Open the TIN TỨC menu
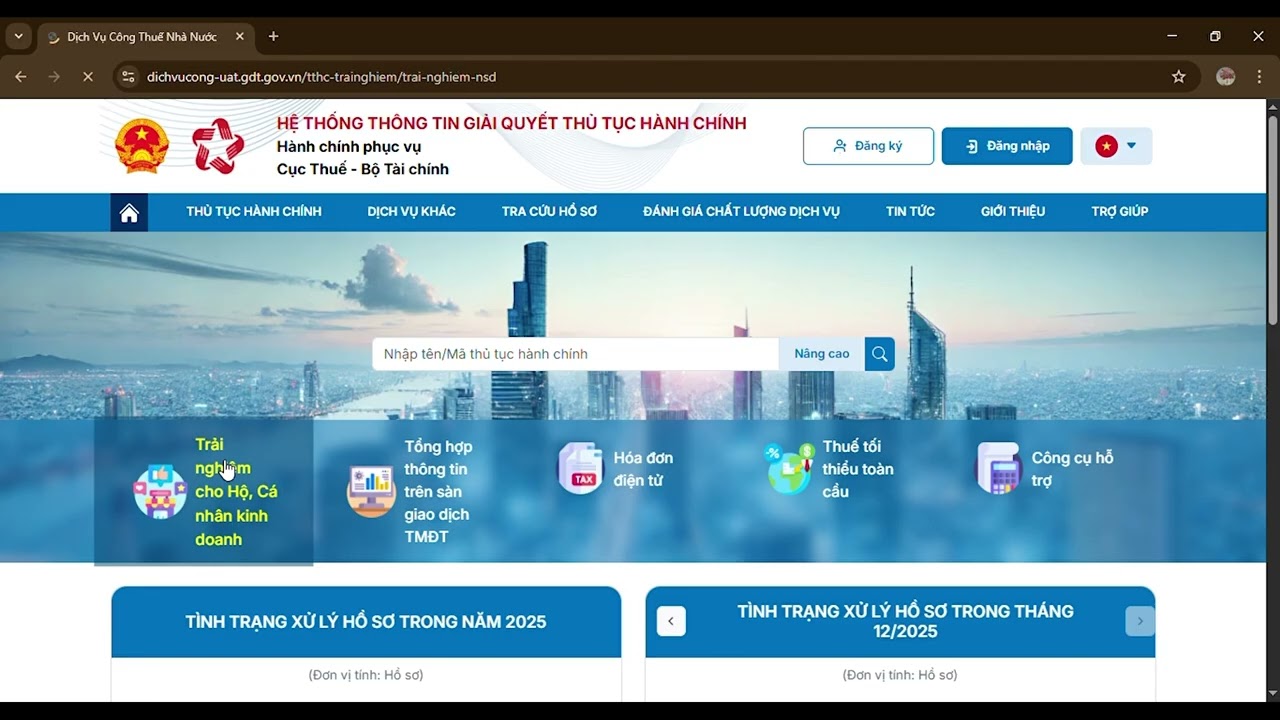Screen dimensions: 1280x720 tap(910, 212)
